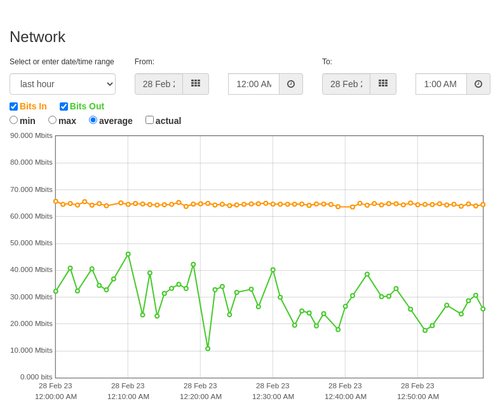
Task: Open the From time clock picker icon
Action: click(x=291, y=84)
